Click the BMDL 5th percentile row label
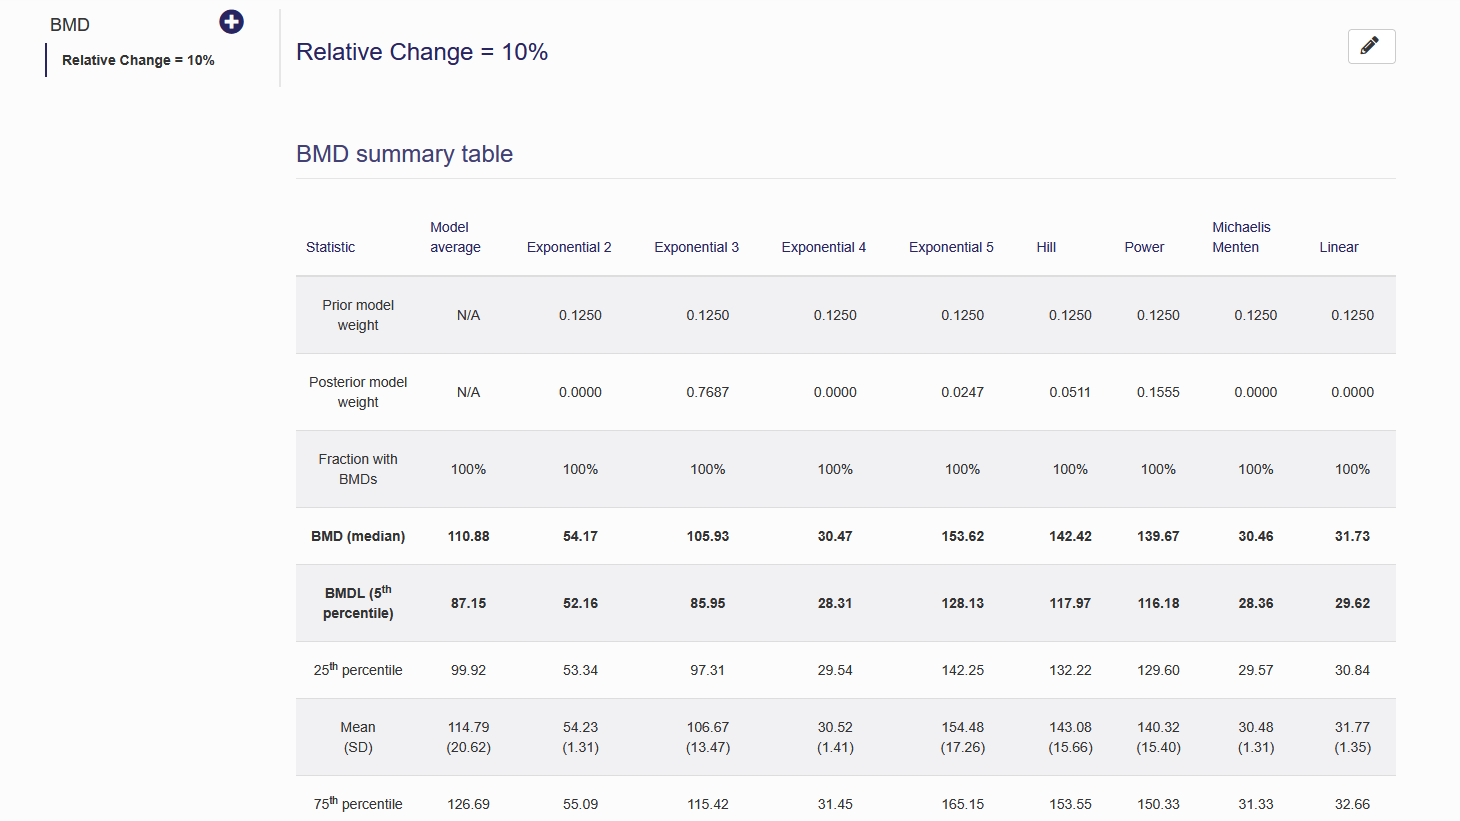Image resolution: width=1460 pixels, height=821 pixels. 358,603
